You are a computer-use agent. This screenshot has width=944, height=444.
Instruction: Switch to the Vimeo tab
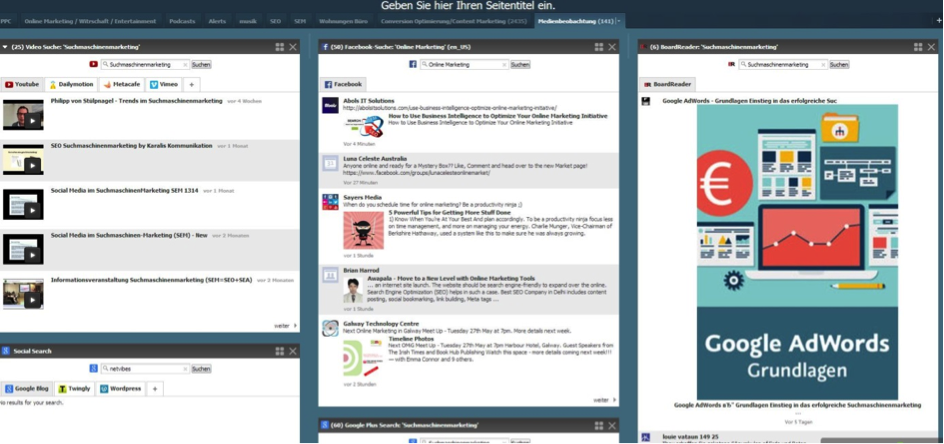(x=164, y=85)
